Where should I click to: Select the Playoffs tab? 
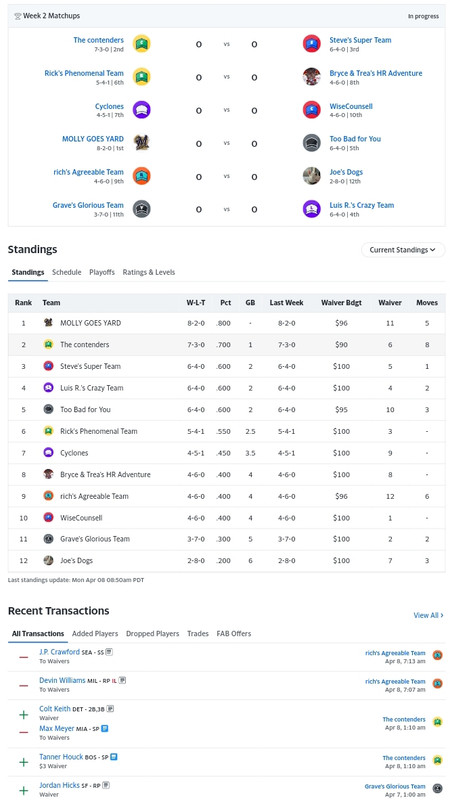pos(102,272)
